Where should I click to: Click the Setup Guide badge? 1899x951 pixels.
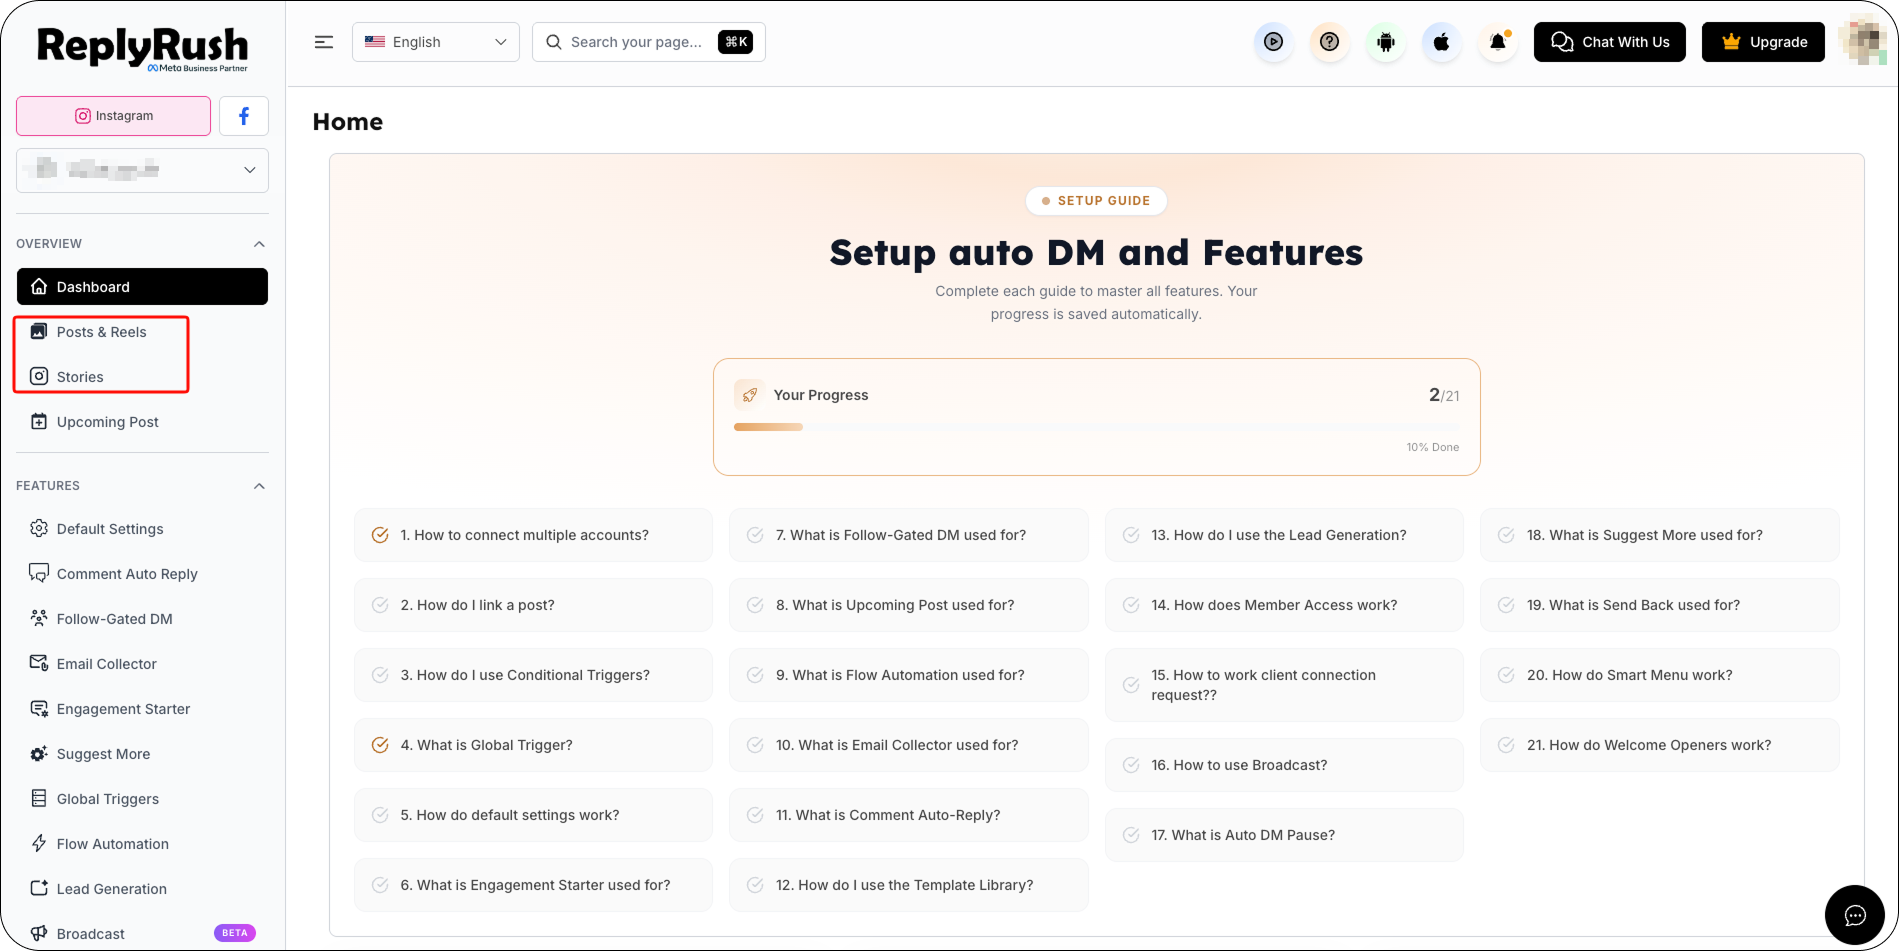pos(1096,201)
